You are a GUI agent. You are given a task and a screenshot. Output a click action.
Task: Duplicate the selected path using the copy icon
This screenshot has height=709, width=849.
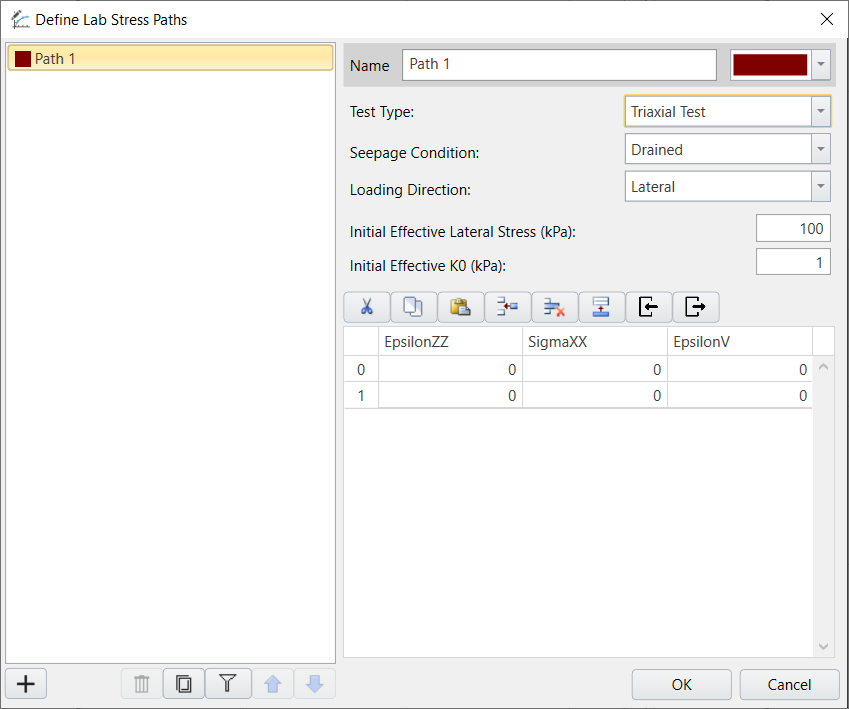click(184, 683)
